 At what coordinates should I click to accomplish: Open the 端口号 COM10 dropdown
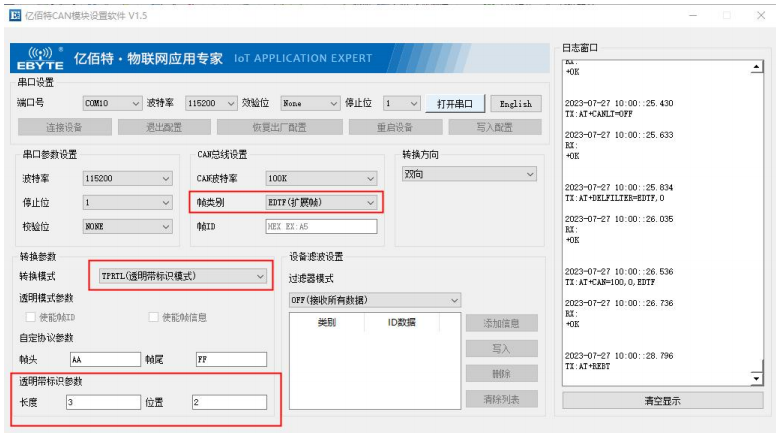click(110, 103)
